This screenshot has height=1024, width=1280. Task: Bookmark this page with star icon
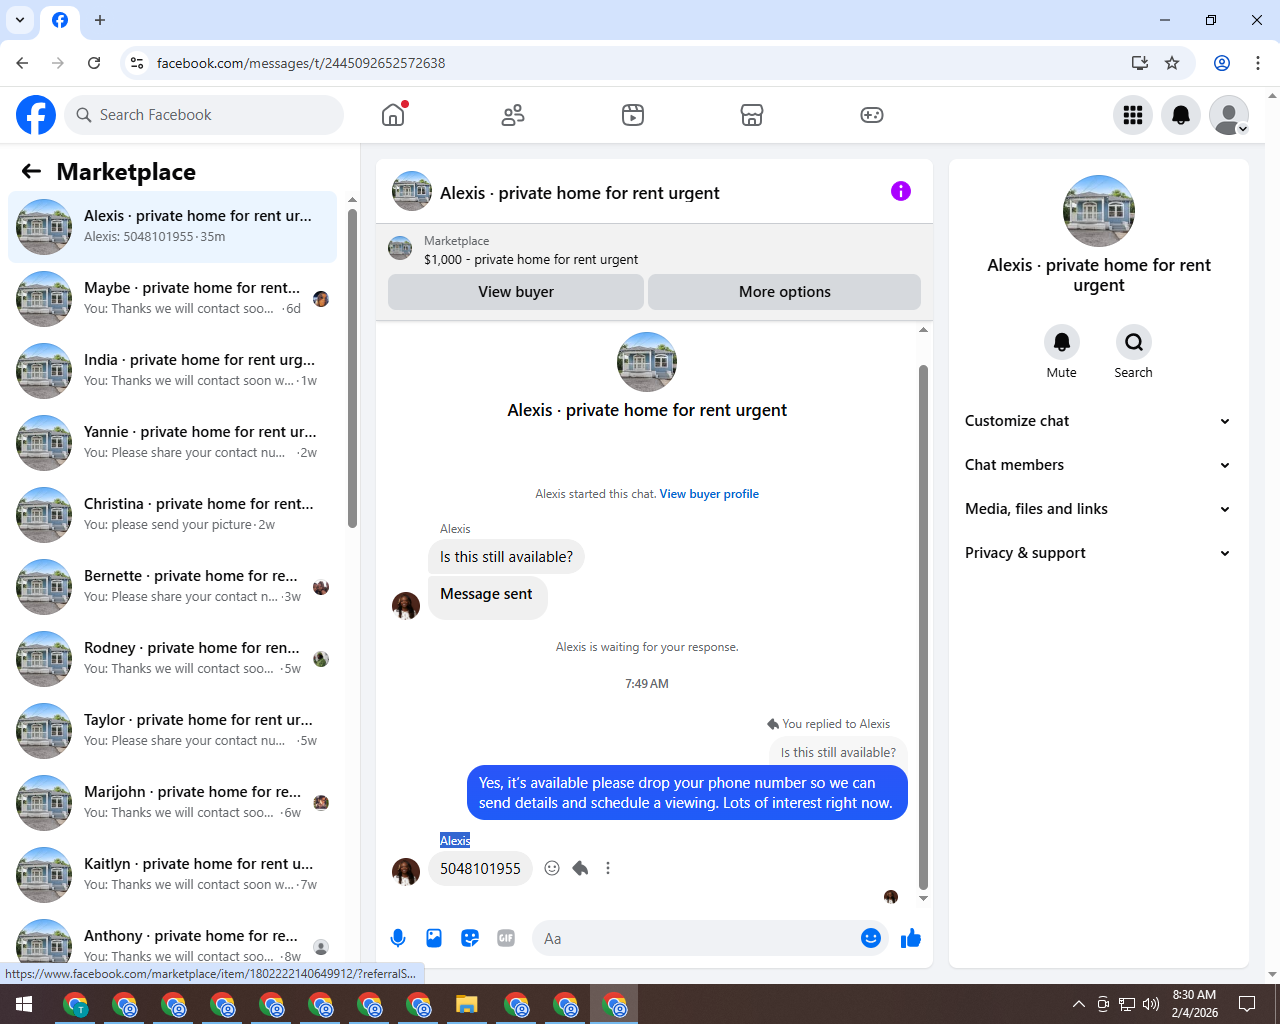tap(1172, 63)
